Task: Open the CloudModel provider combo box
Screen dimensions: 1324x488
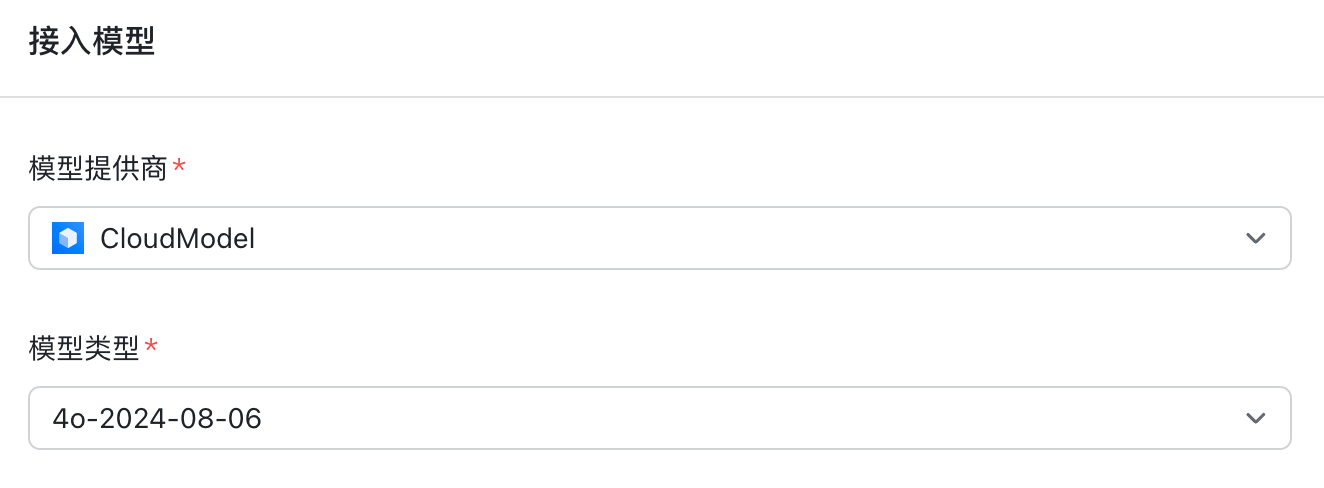Action: [660, 238]
